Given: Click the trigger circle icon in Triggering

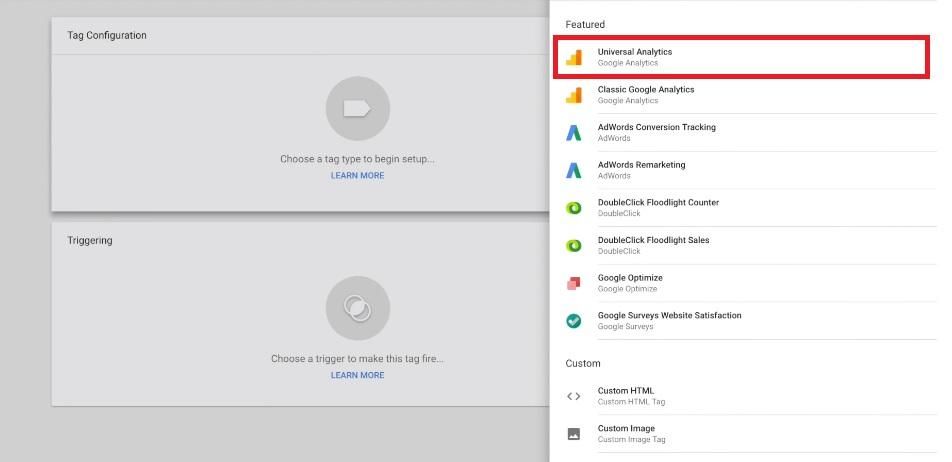Looking at the screenshot, I should click(357, 308).
